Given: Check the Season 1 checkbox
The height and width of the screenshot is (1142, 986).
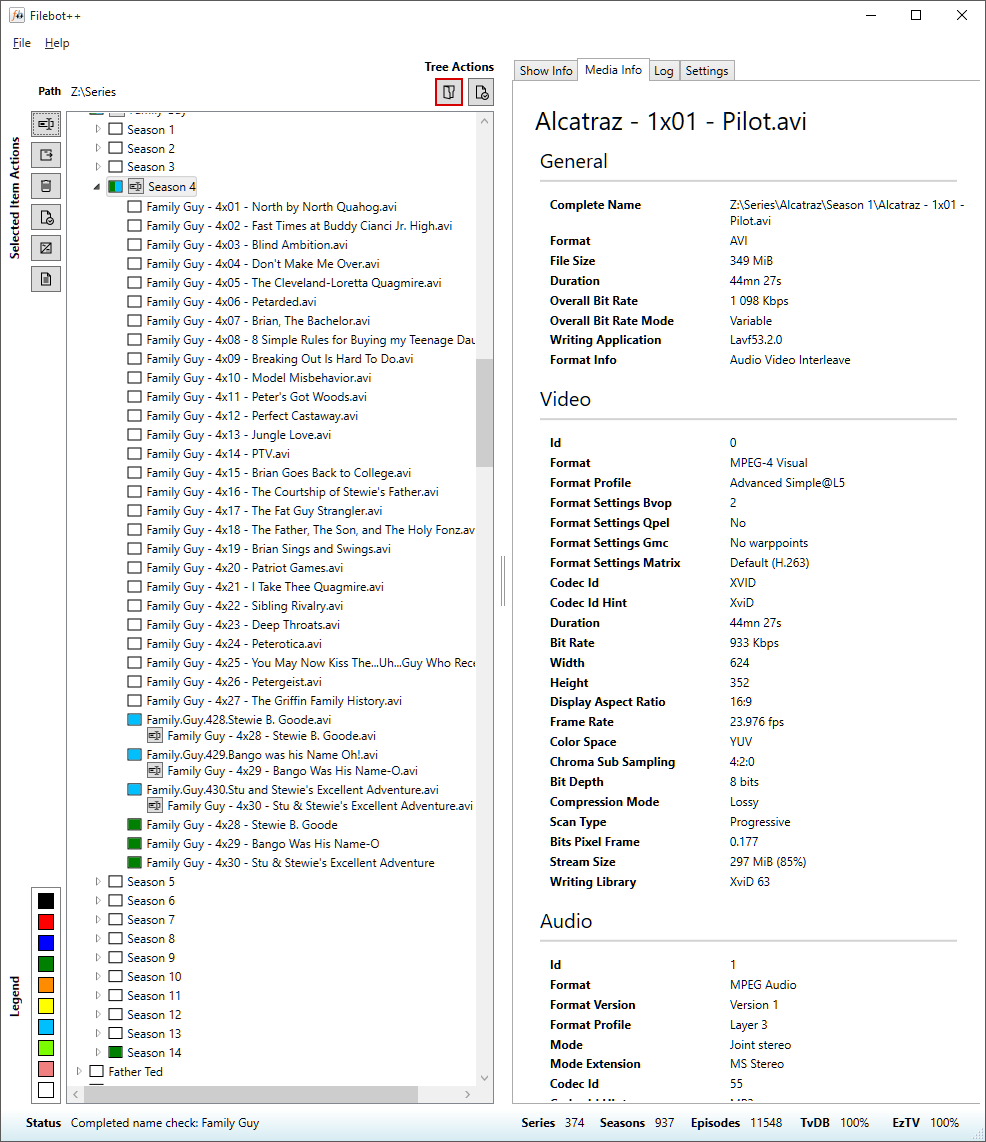Looking at the screenshot, I should (x=115, y=129).
